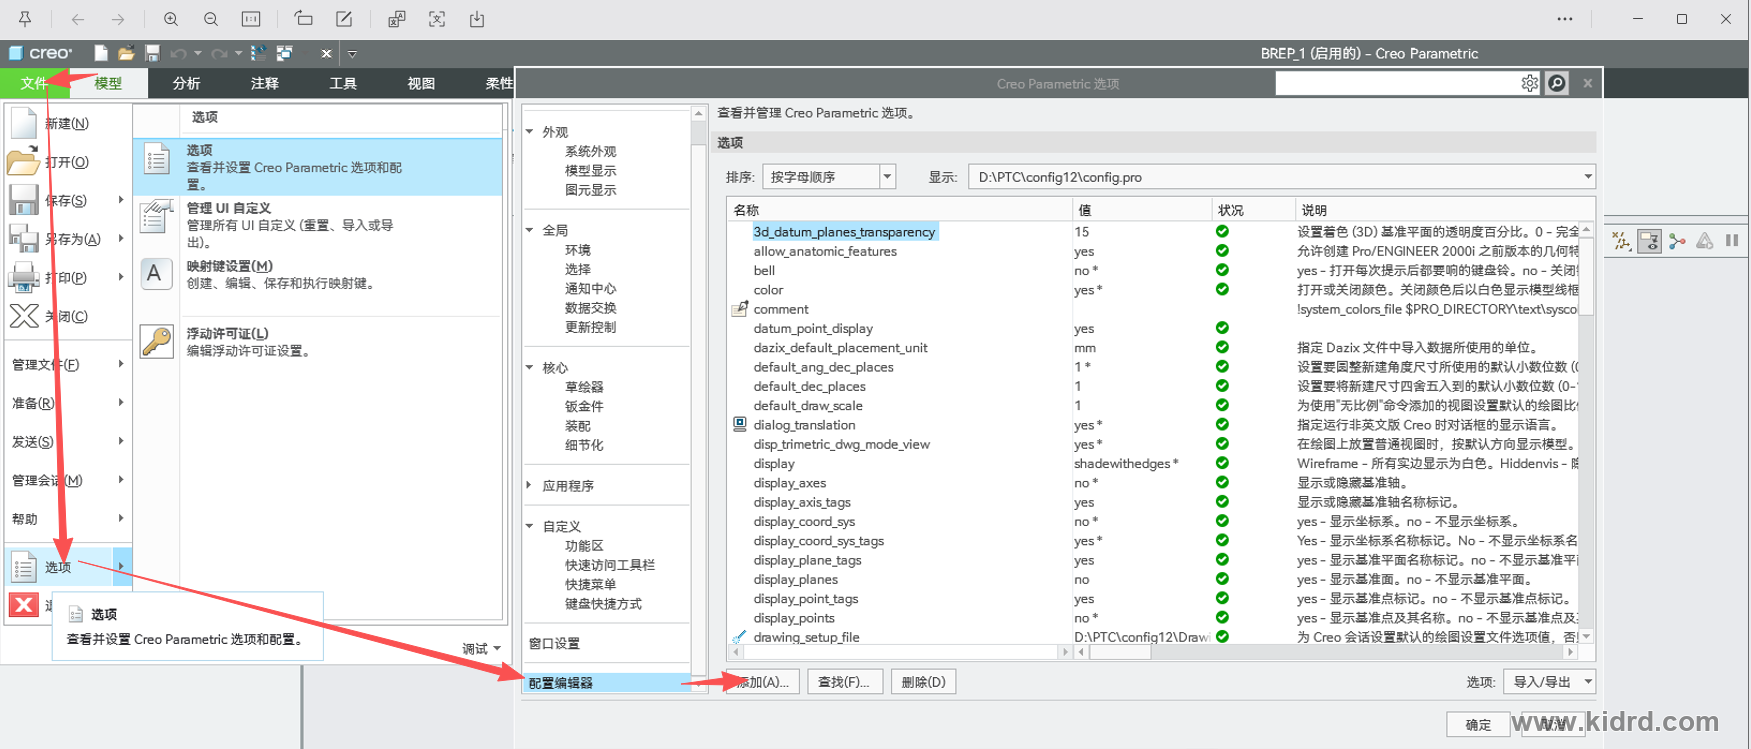The width and height of the screenshot is (1751, 749).
Task: Click the rotate image icon
Action: tap(303, 19)
